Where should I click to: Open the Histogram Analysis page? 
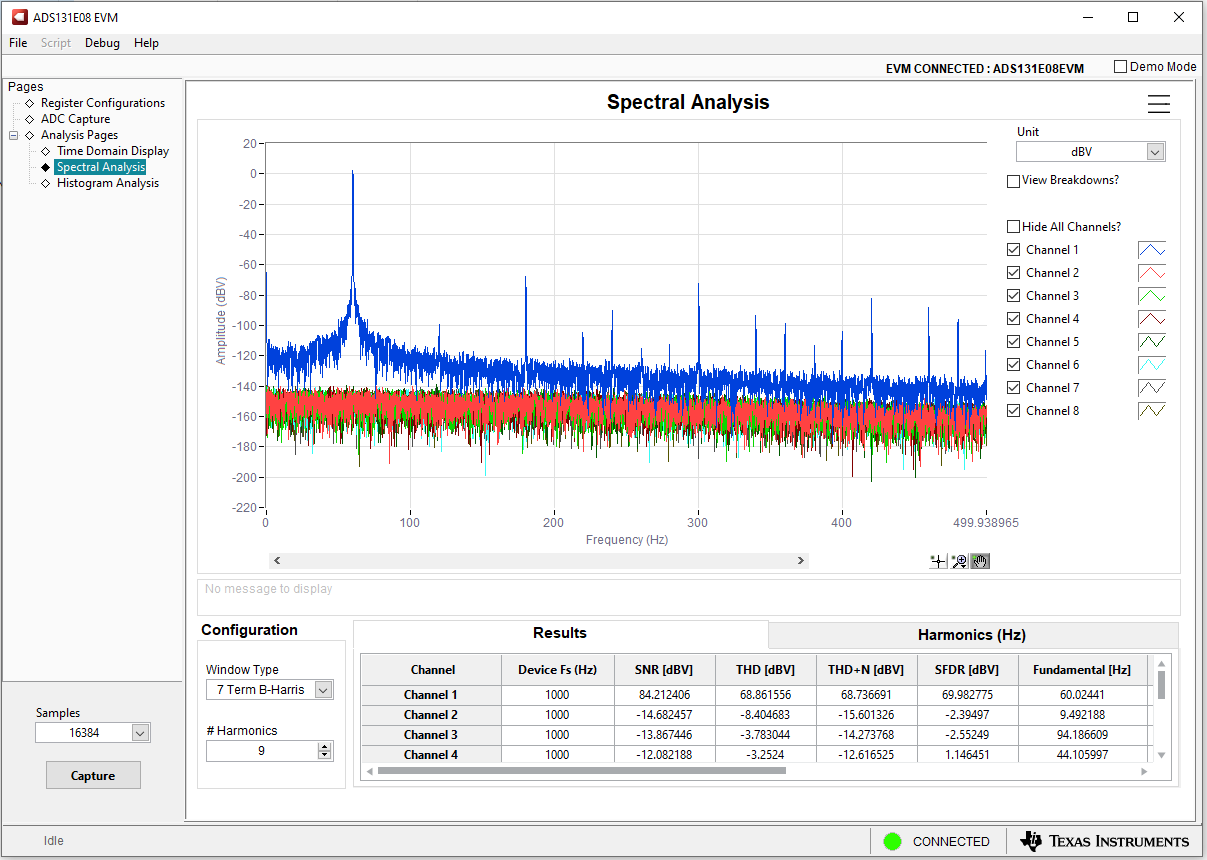(x=107, y=183)
